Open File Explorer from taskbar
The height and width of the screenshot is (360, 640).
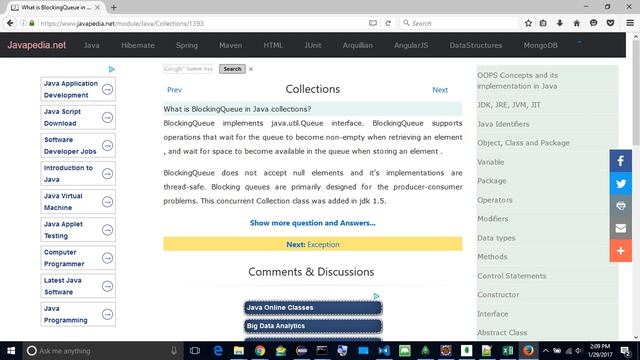coord(239,351)
